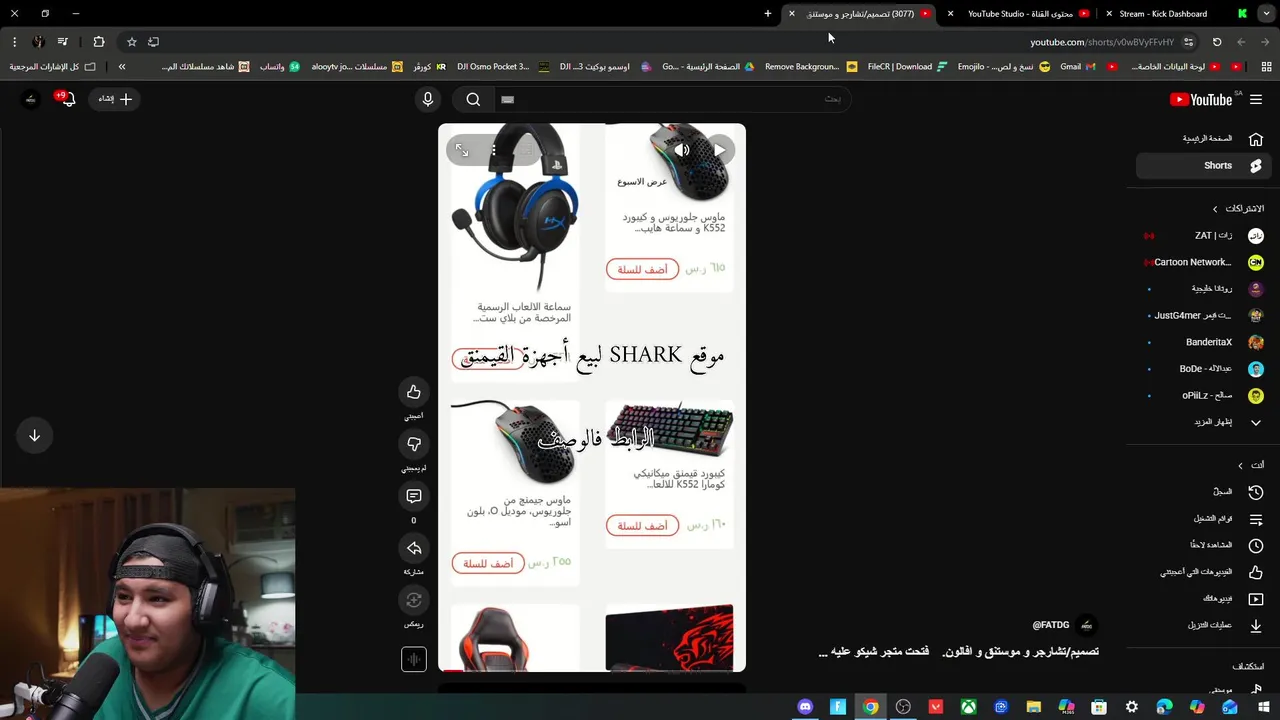Open the Chrome media control button
This screenshot has width=1280, height=720.
(62, 42)
